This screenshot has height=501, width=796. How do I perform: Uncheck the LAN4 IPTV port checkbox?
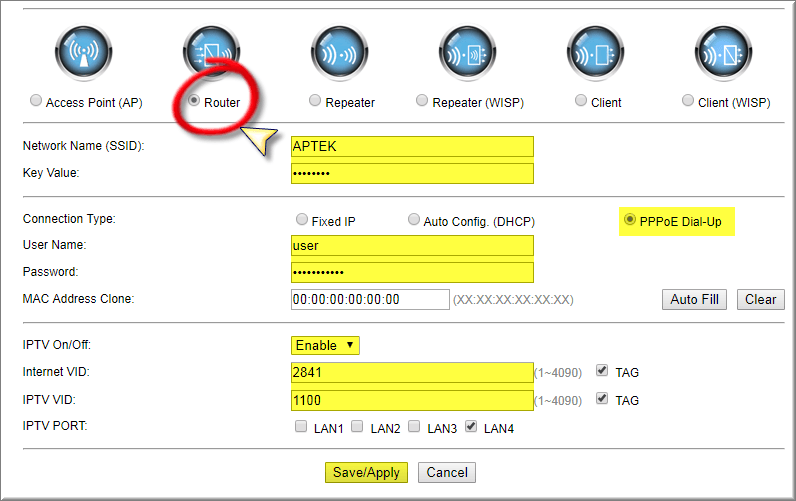471,427
